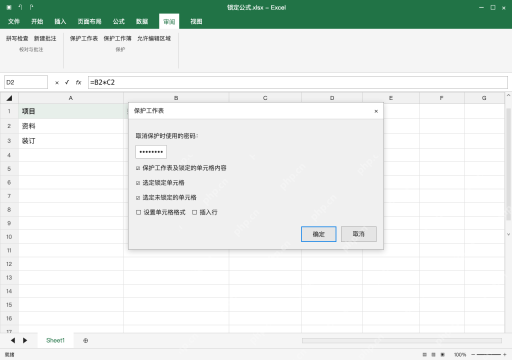512x360 pixels.
Task: Click the zoom out minus icon
Action: click(473, 355)
